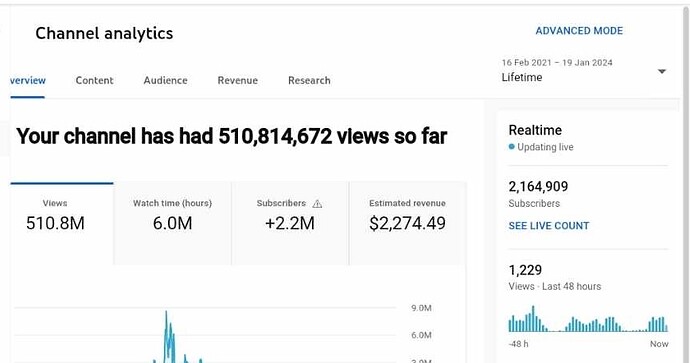This screenshot has height=363, width=690.
Task: Select the Subscribers +2.2M metric card
Action: click(x=290, y=224)
